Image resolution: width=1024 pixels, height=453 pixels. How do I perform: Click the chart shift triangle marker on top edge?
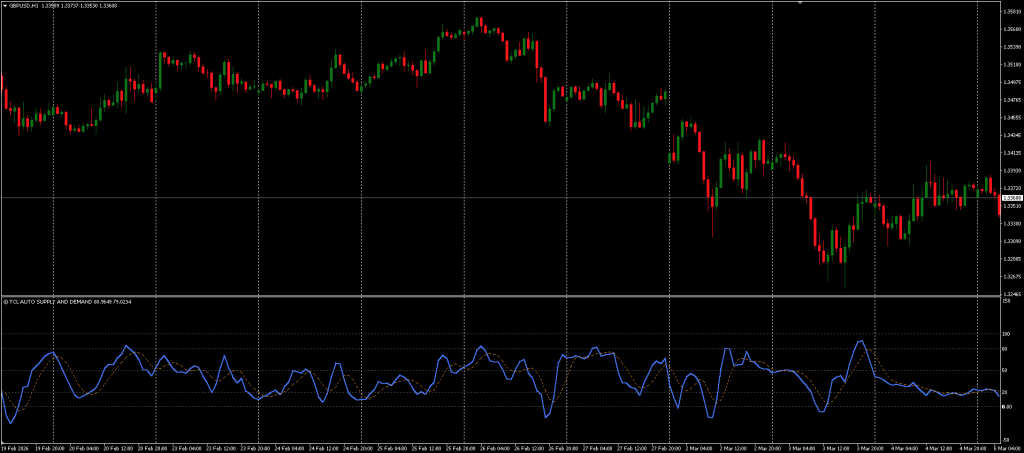coord(799,3)
